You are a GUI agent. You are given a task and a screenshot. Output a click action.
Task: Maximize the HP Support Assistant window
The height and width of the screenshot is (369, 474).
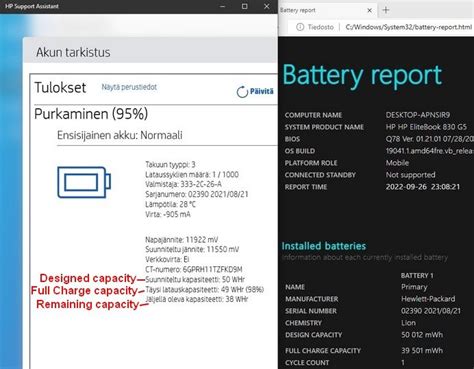tap(245, 6)
